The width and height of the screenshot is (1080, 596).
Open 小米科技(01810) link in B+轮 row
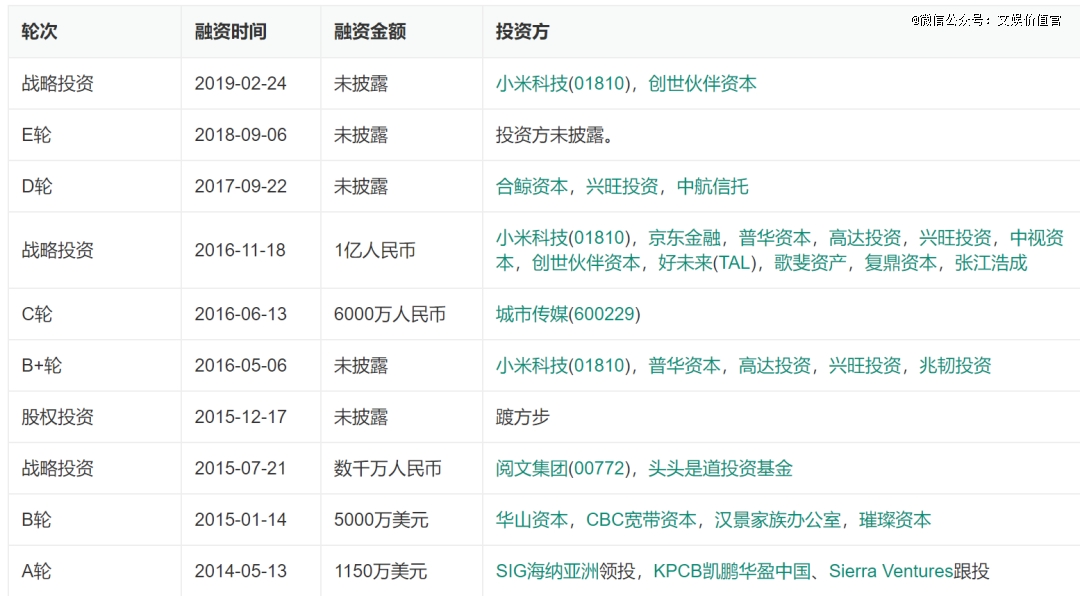point(562,365)
